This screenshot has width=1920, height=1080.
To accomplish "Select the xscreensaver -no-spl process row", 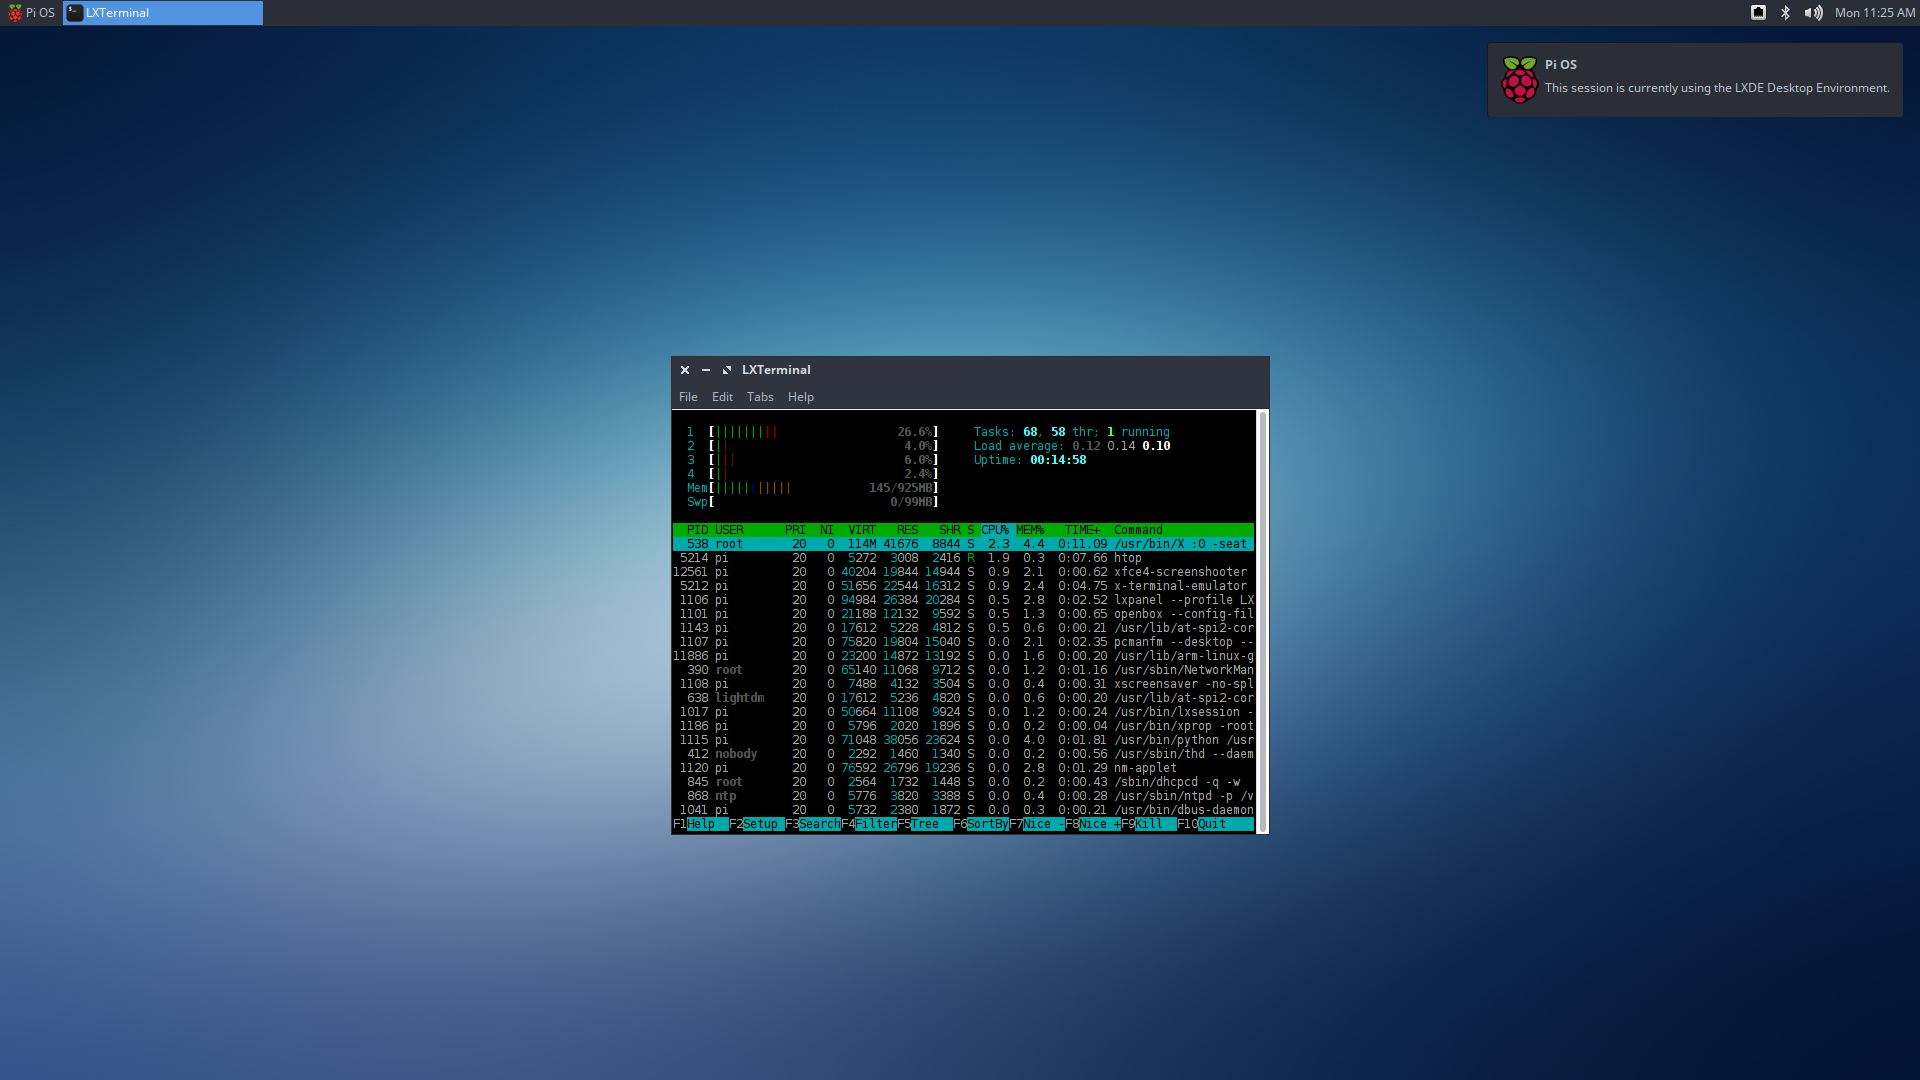I will [963, 684].
